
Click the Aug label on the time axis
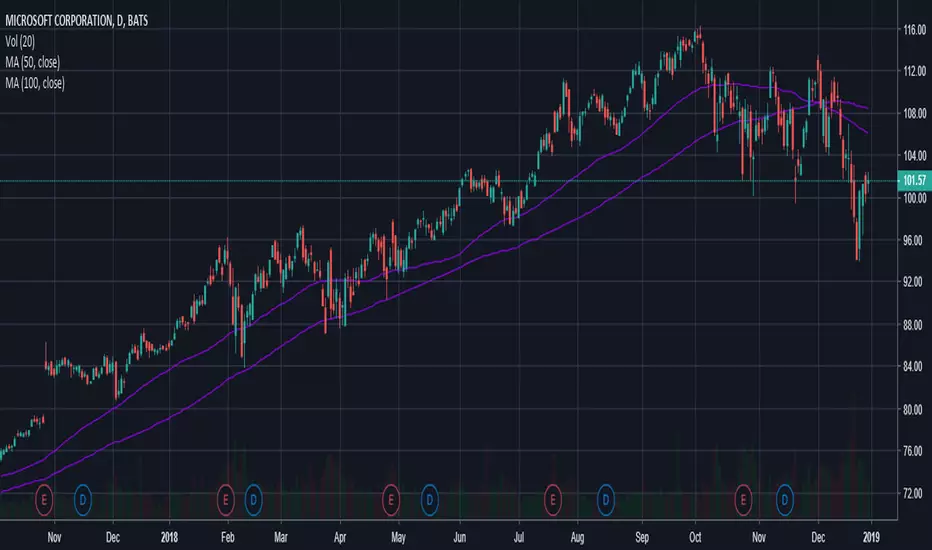(577, 538)
